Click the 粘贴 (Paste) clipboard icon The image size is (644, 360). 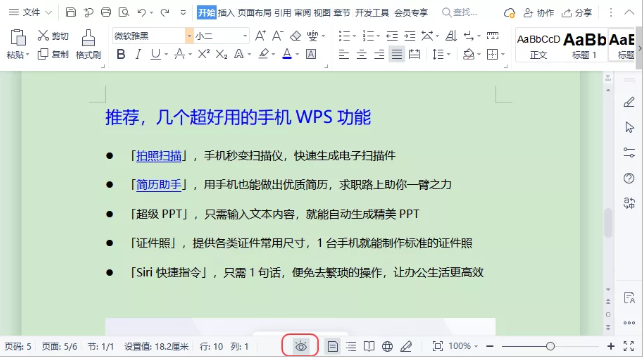[18, 38]
